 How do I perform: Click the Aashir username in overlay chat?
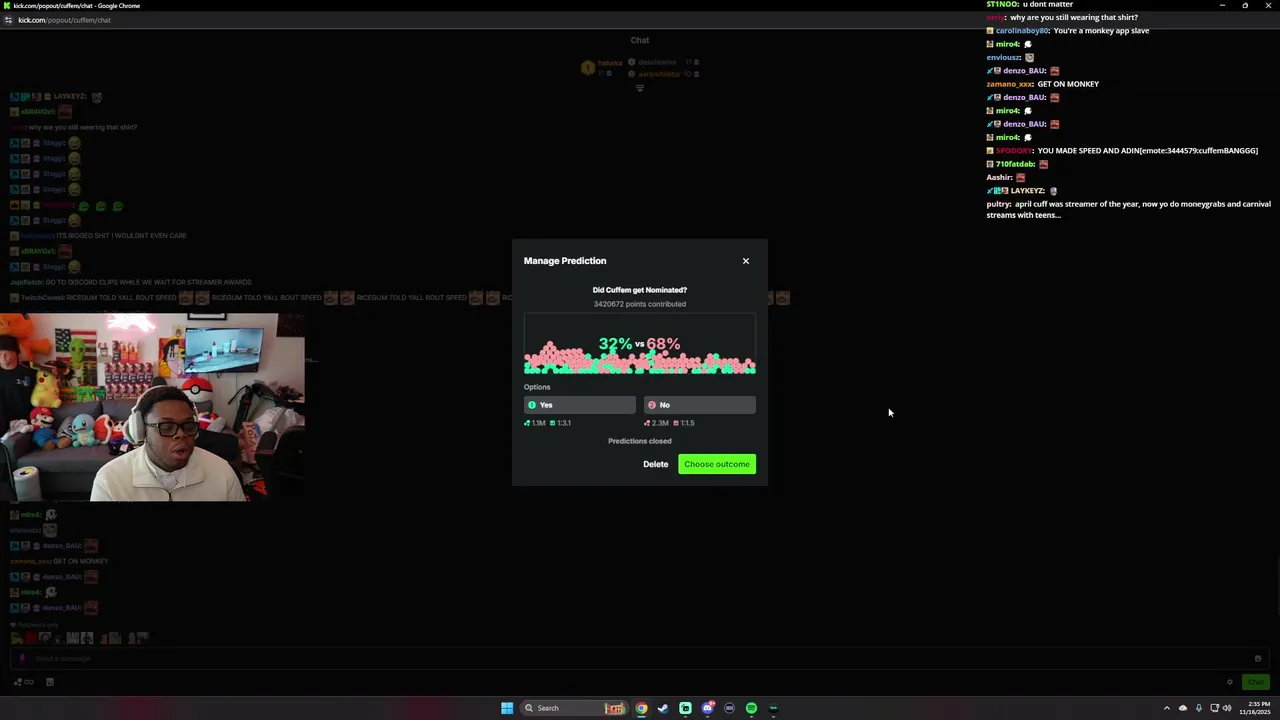point(999,177)
